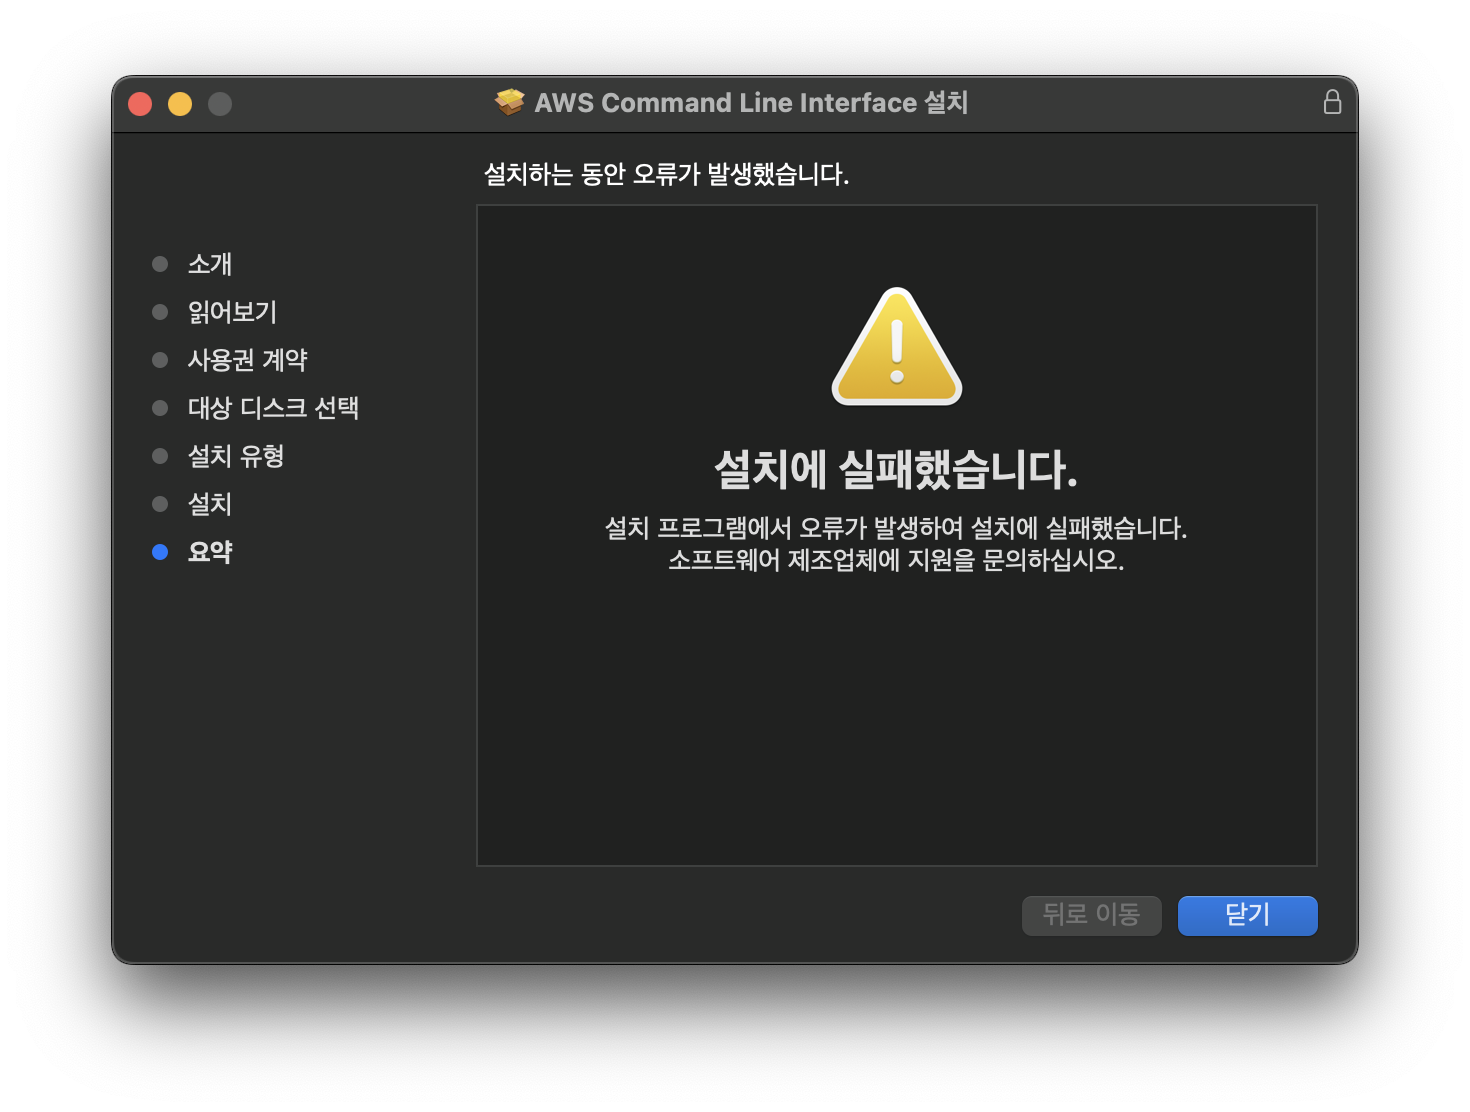Select the 요약 step in the sidebar
The image size is (1470, 1112).
210,552
